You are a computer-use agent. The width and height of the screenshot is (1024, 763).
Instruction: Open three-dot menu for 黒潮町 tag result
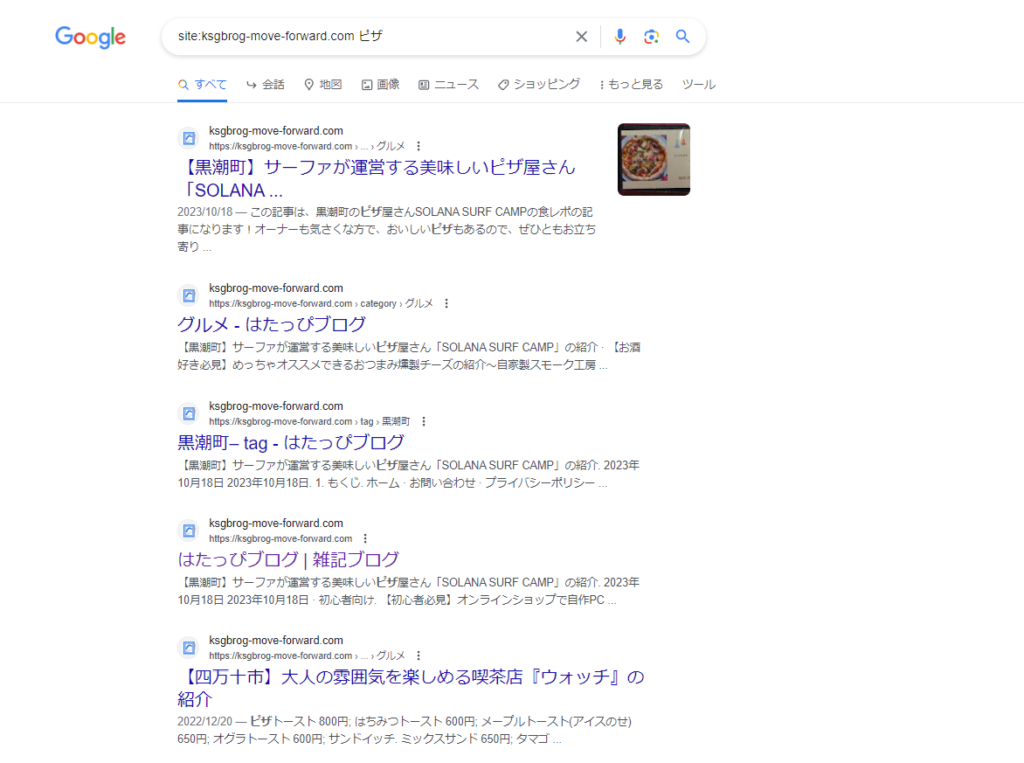tap(424, 421)
